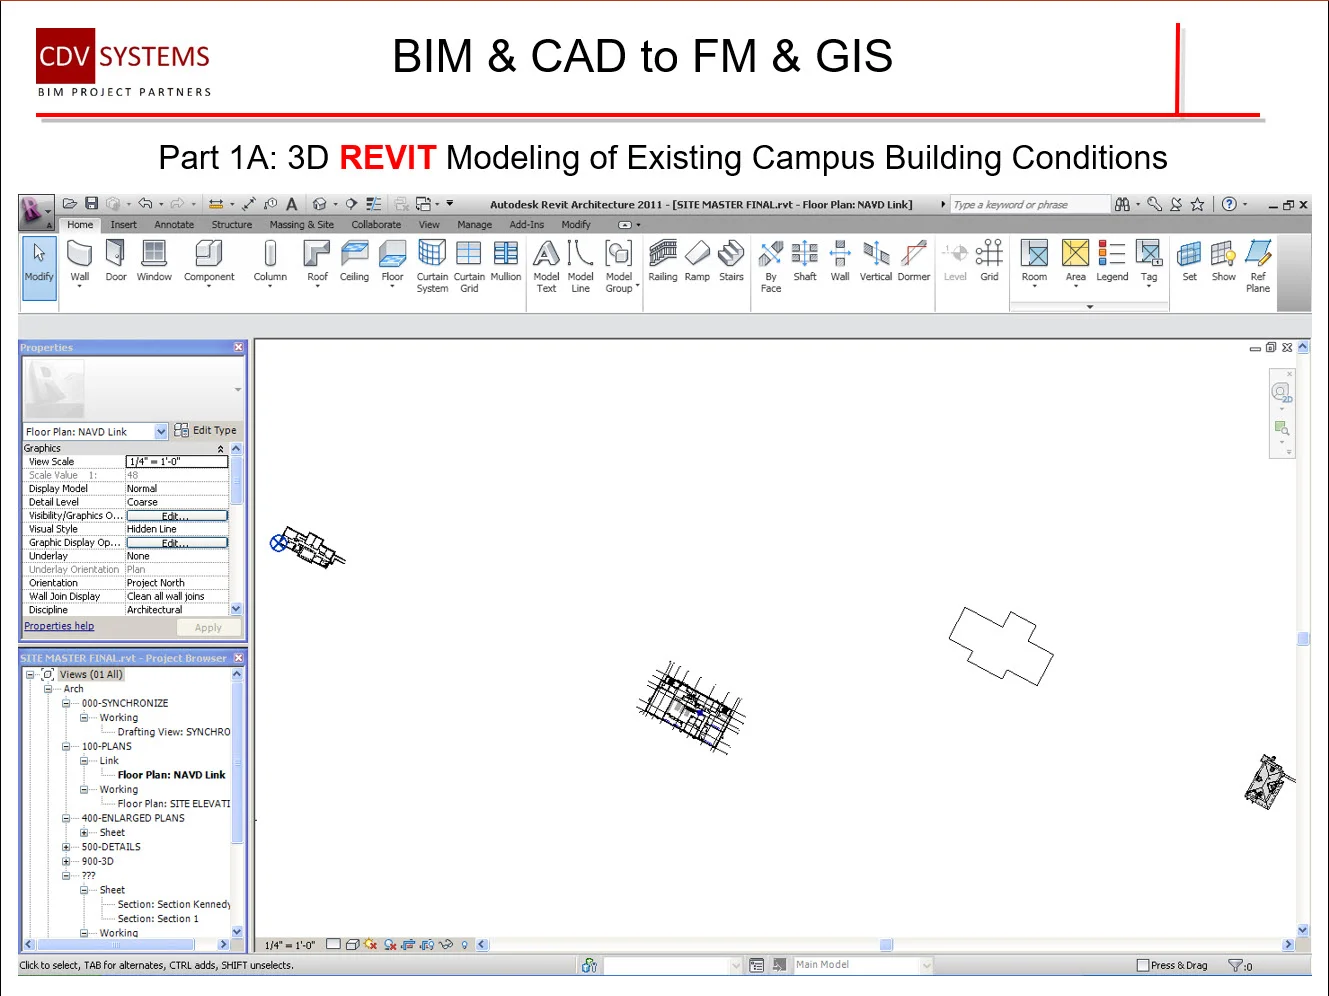Choose the Curtain System tool

[432, 266]
